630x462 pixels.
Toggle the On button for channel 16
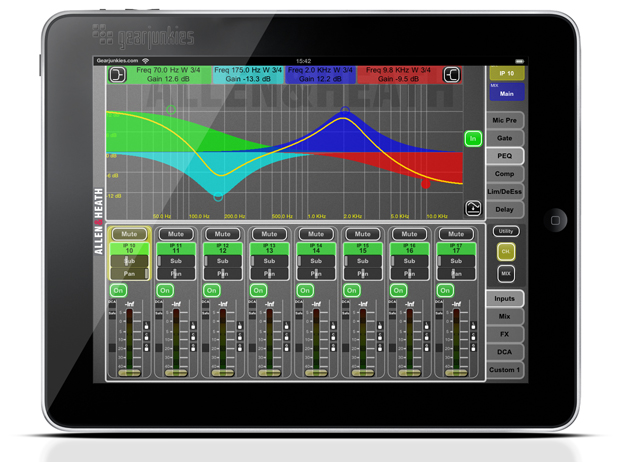(x=398, y=290)
